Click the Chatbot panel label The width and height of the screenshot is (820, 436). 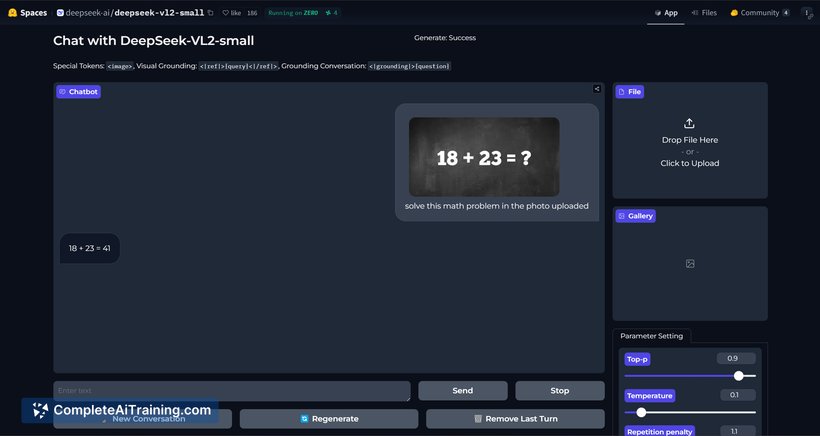(x=78, y=91)
